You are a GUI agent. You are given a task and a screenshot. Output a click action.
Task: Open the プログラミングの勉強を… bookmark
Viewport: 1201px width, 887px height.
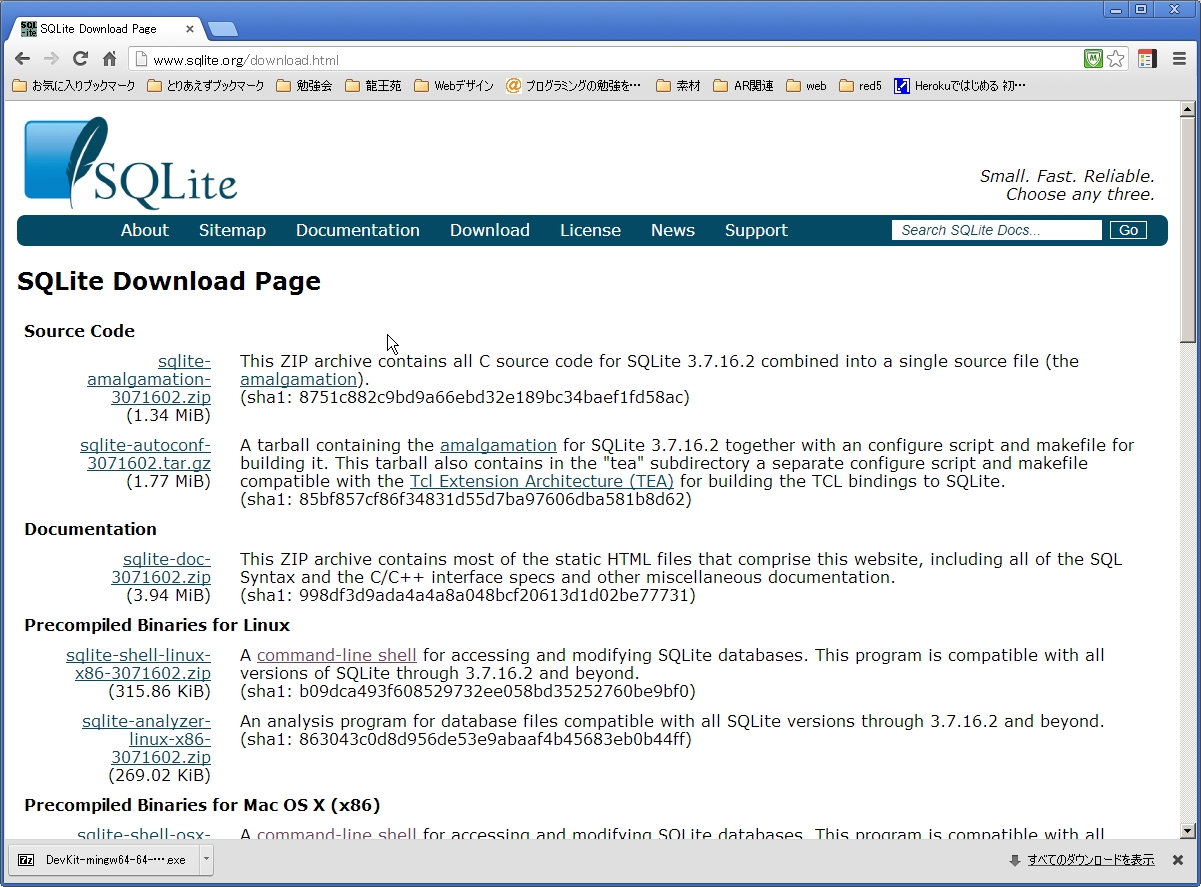coord(573,86)
